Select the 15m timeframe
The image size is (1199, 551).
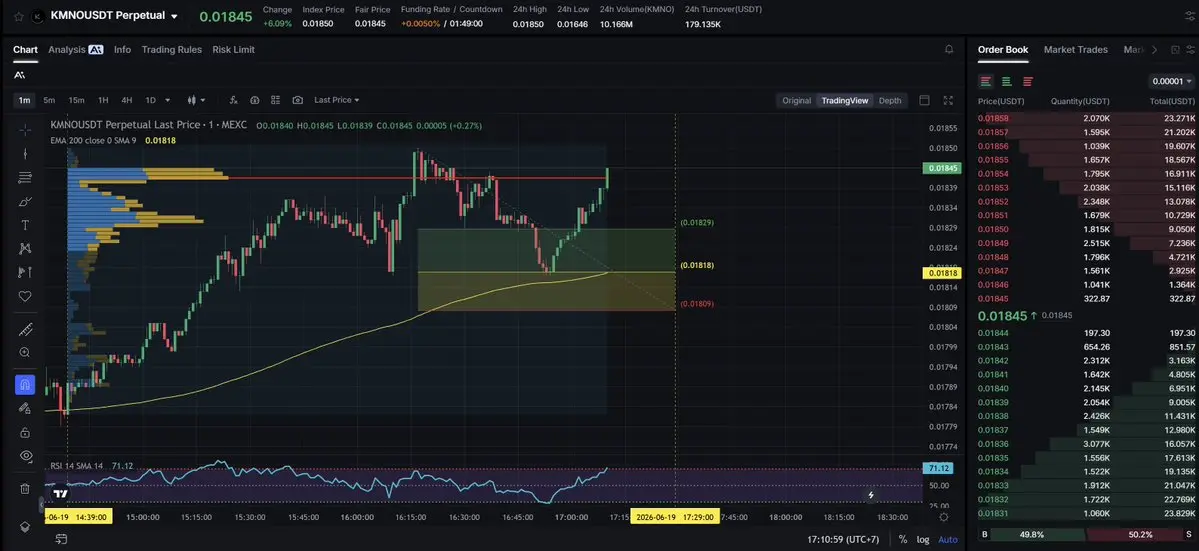[x=76, y=100]
